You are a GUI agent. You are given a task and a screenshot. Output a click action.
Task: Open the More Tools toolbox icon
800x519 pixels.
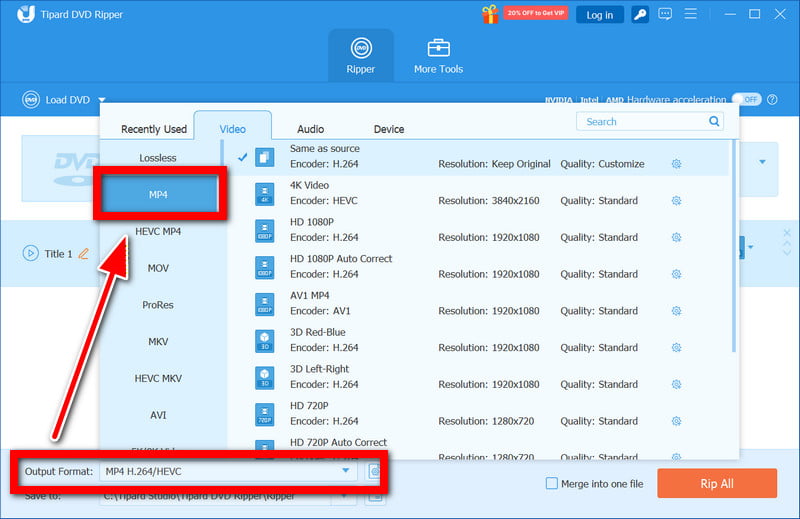[438, 49]
